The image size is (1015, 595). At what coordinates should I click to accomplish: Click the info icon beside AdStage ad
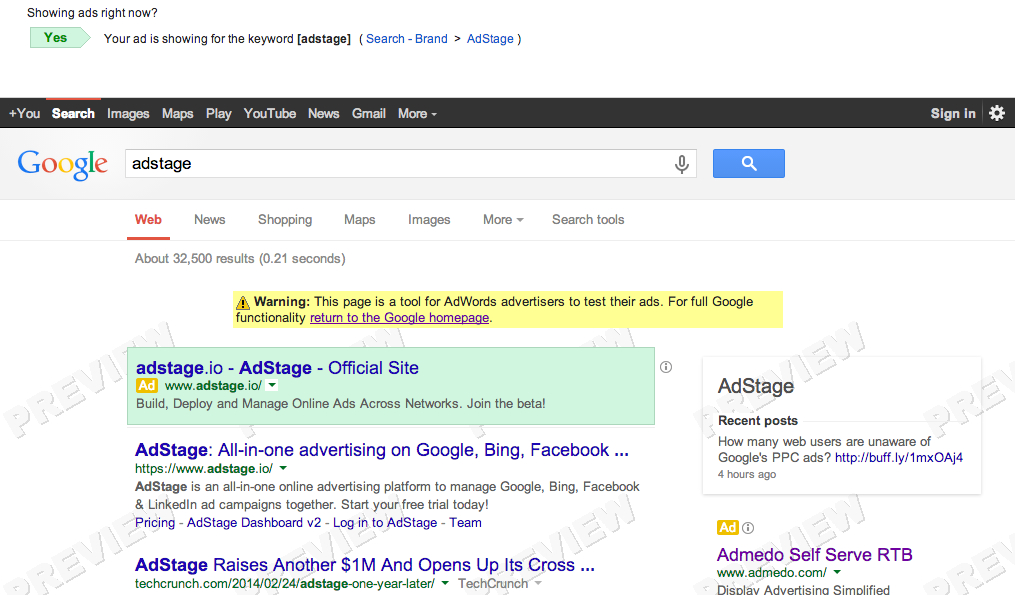(666, 367)
